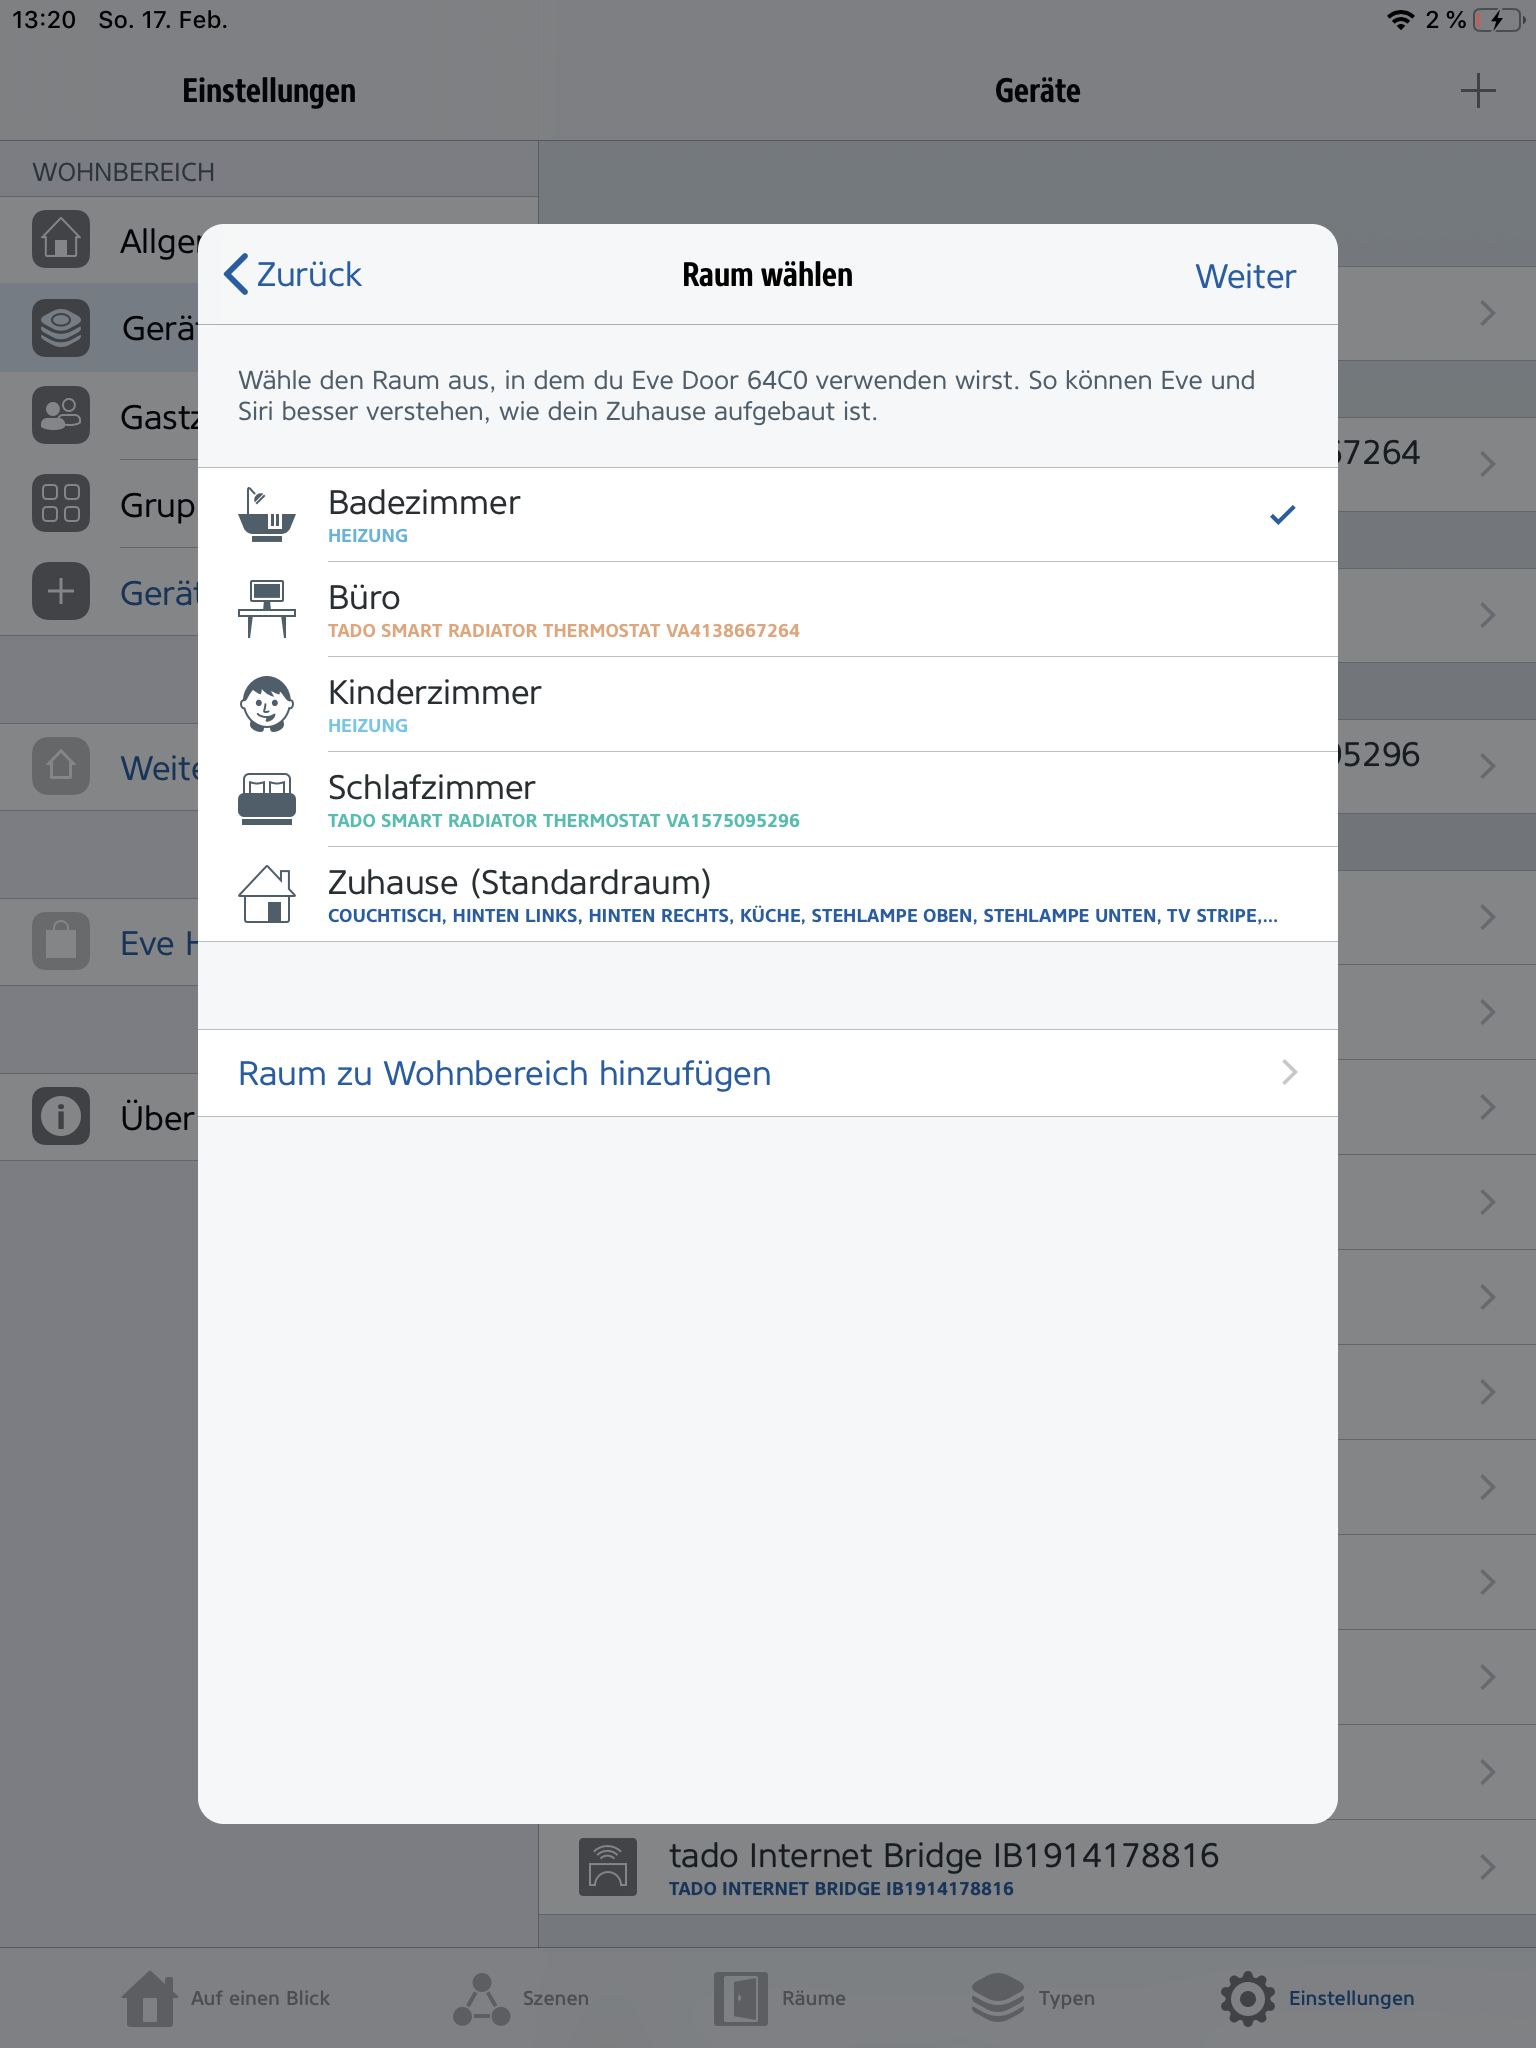Click the Kinderzimmer child face icon

pos(266,704)
